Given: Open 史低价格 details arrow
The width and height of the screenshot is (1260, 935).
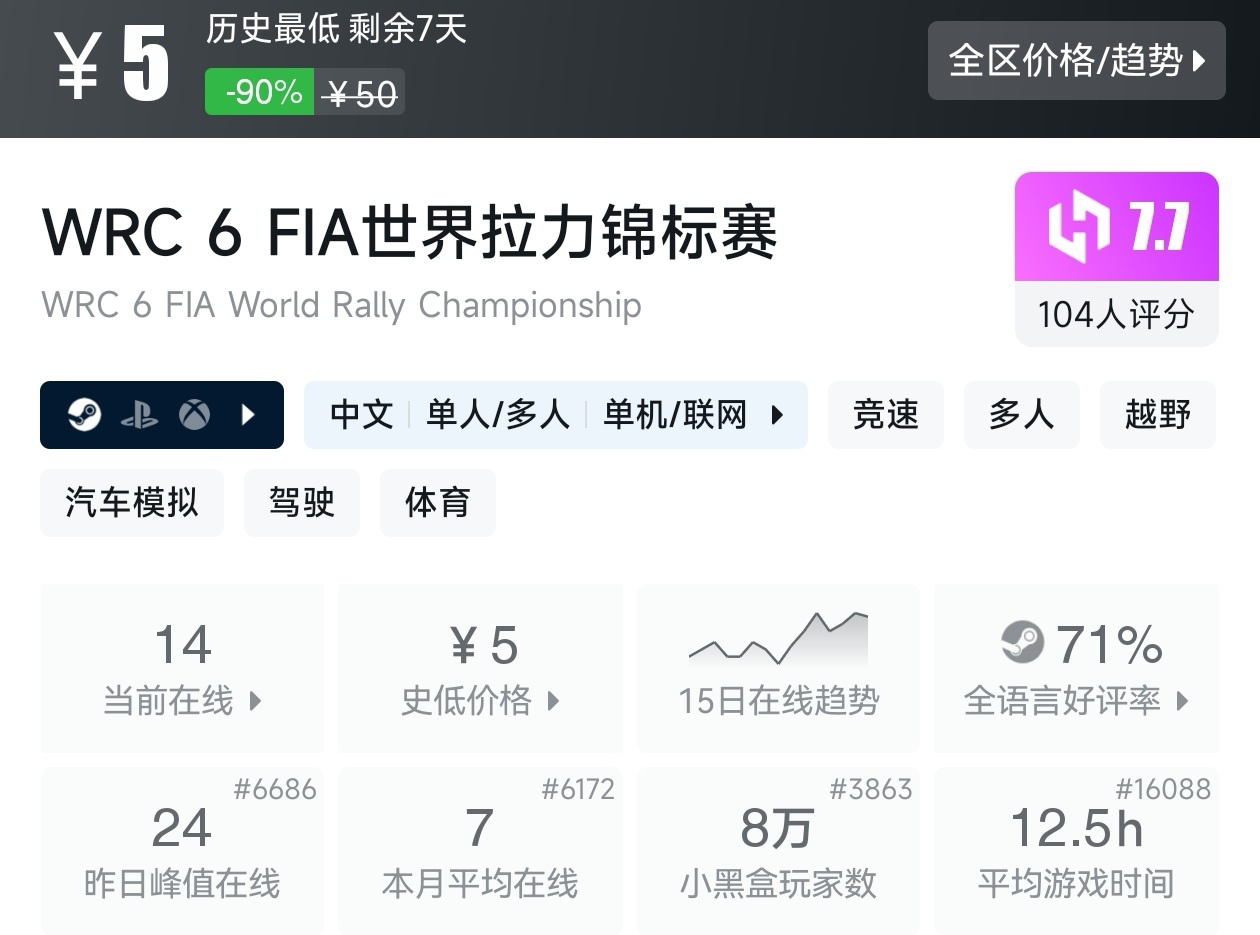Looking at the screenshot, I should tap(553, 701).
